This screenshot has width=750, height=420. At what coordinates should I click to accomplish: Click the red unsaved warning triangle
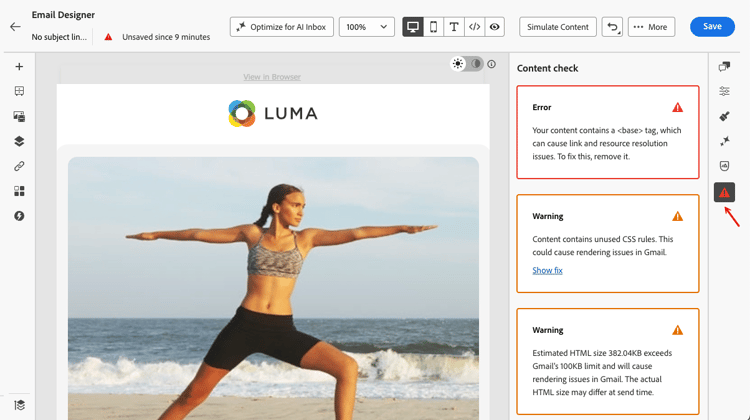coord(109,37)
